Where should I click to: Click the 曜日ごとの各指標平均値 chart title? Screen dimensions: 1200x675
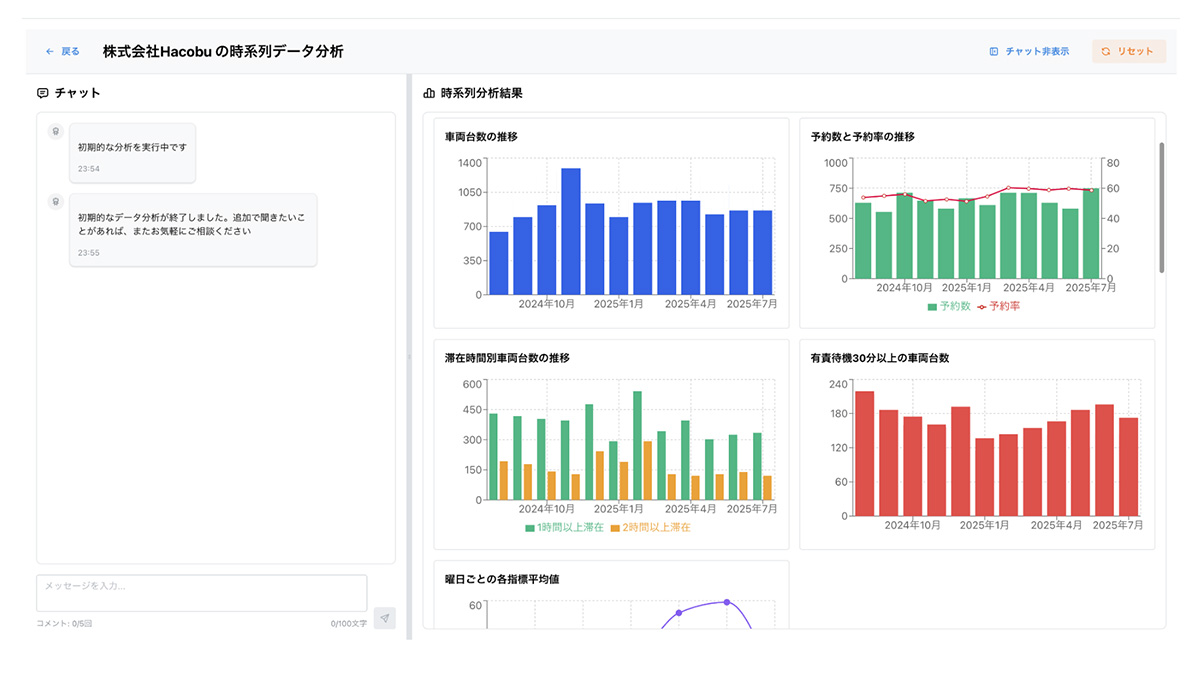[501, 578]
